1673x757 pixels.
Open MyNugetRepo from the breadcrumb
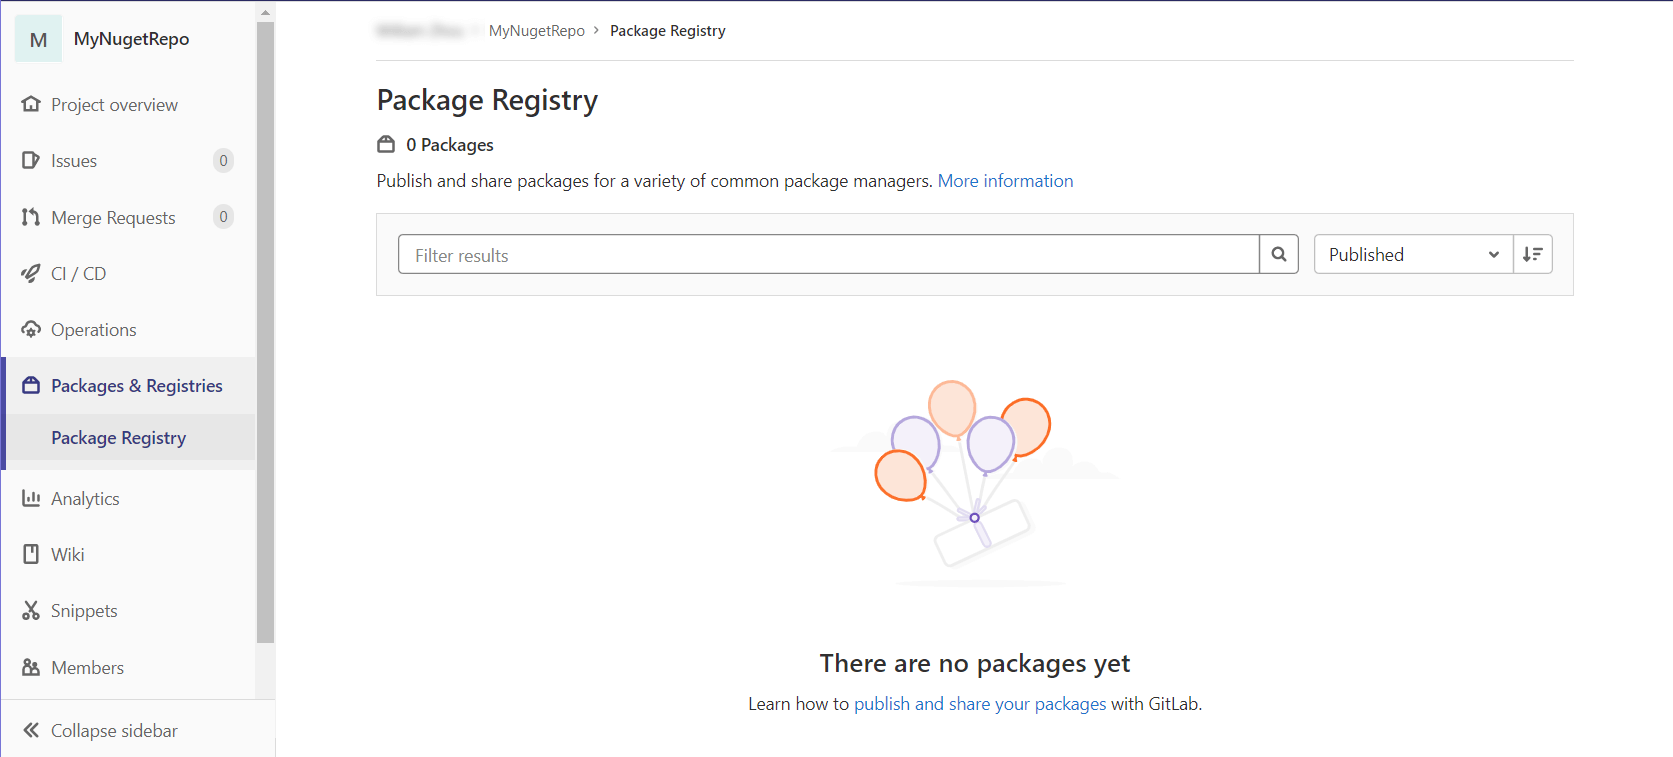[536, 30]
